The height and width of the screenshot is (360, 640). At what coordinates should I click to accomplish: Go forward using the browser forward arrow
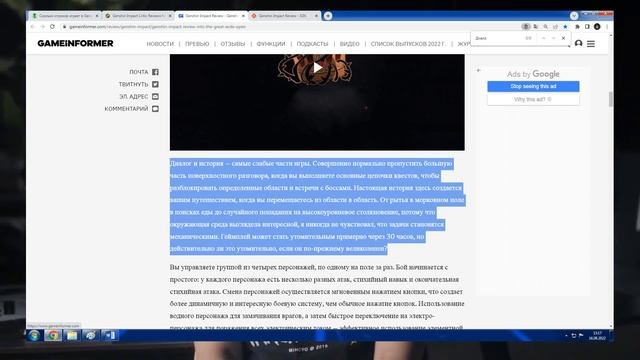point(42,27)
